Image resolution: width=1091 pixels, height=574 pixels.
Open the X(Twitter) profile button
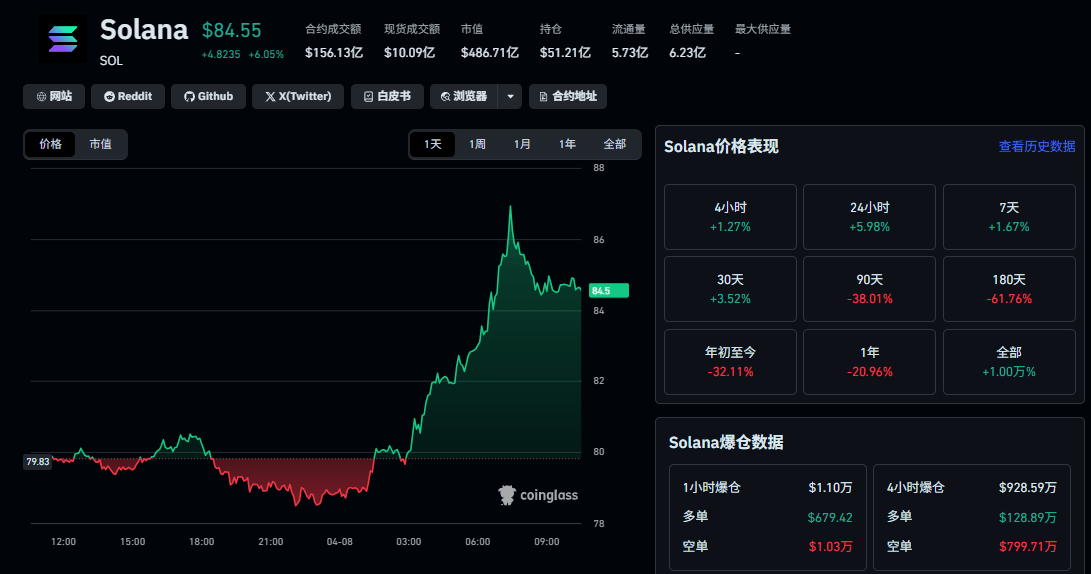(x=298, y=97)
